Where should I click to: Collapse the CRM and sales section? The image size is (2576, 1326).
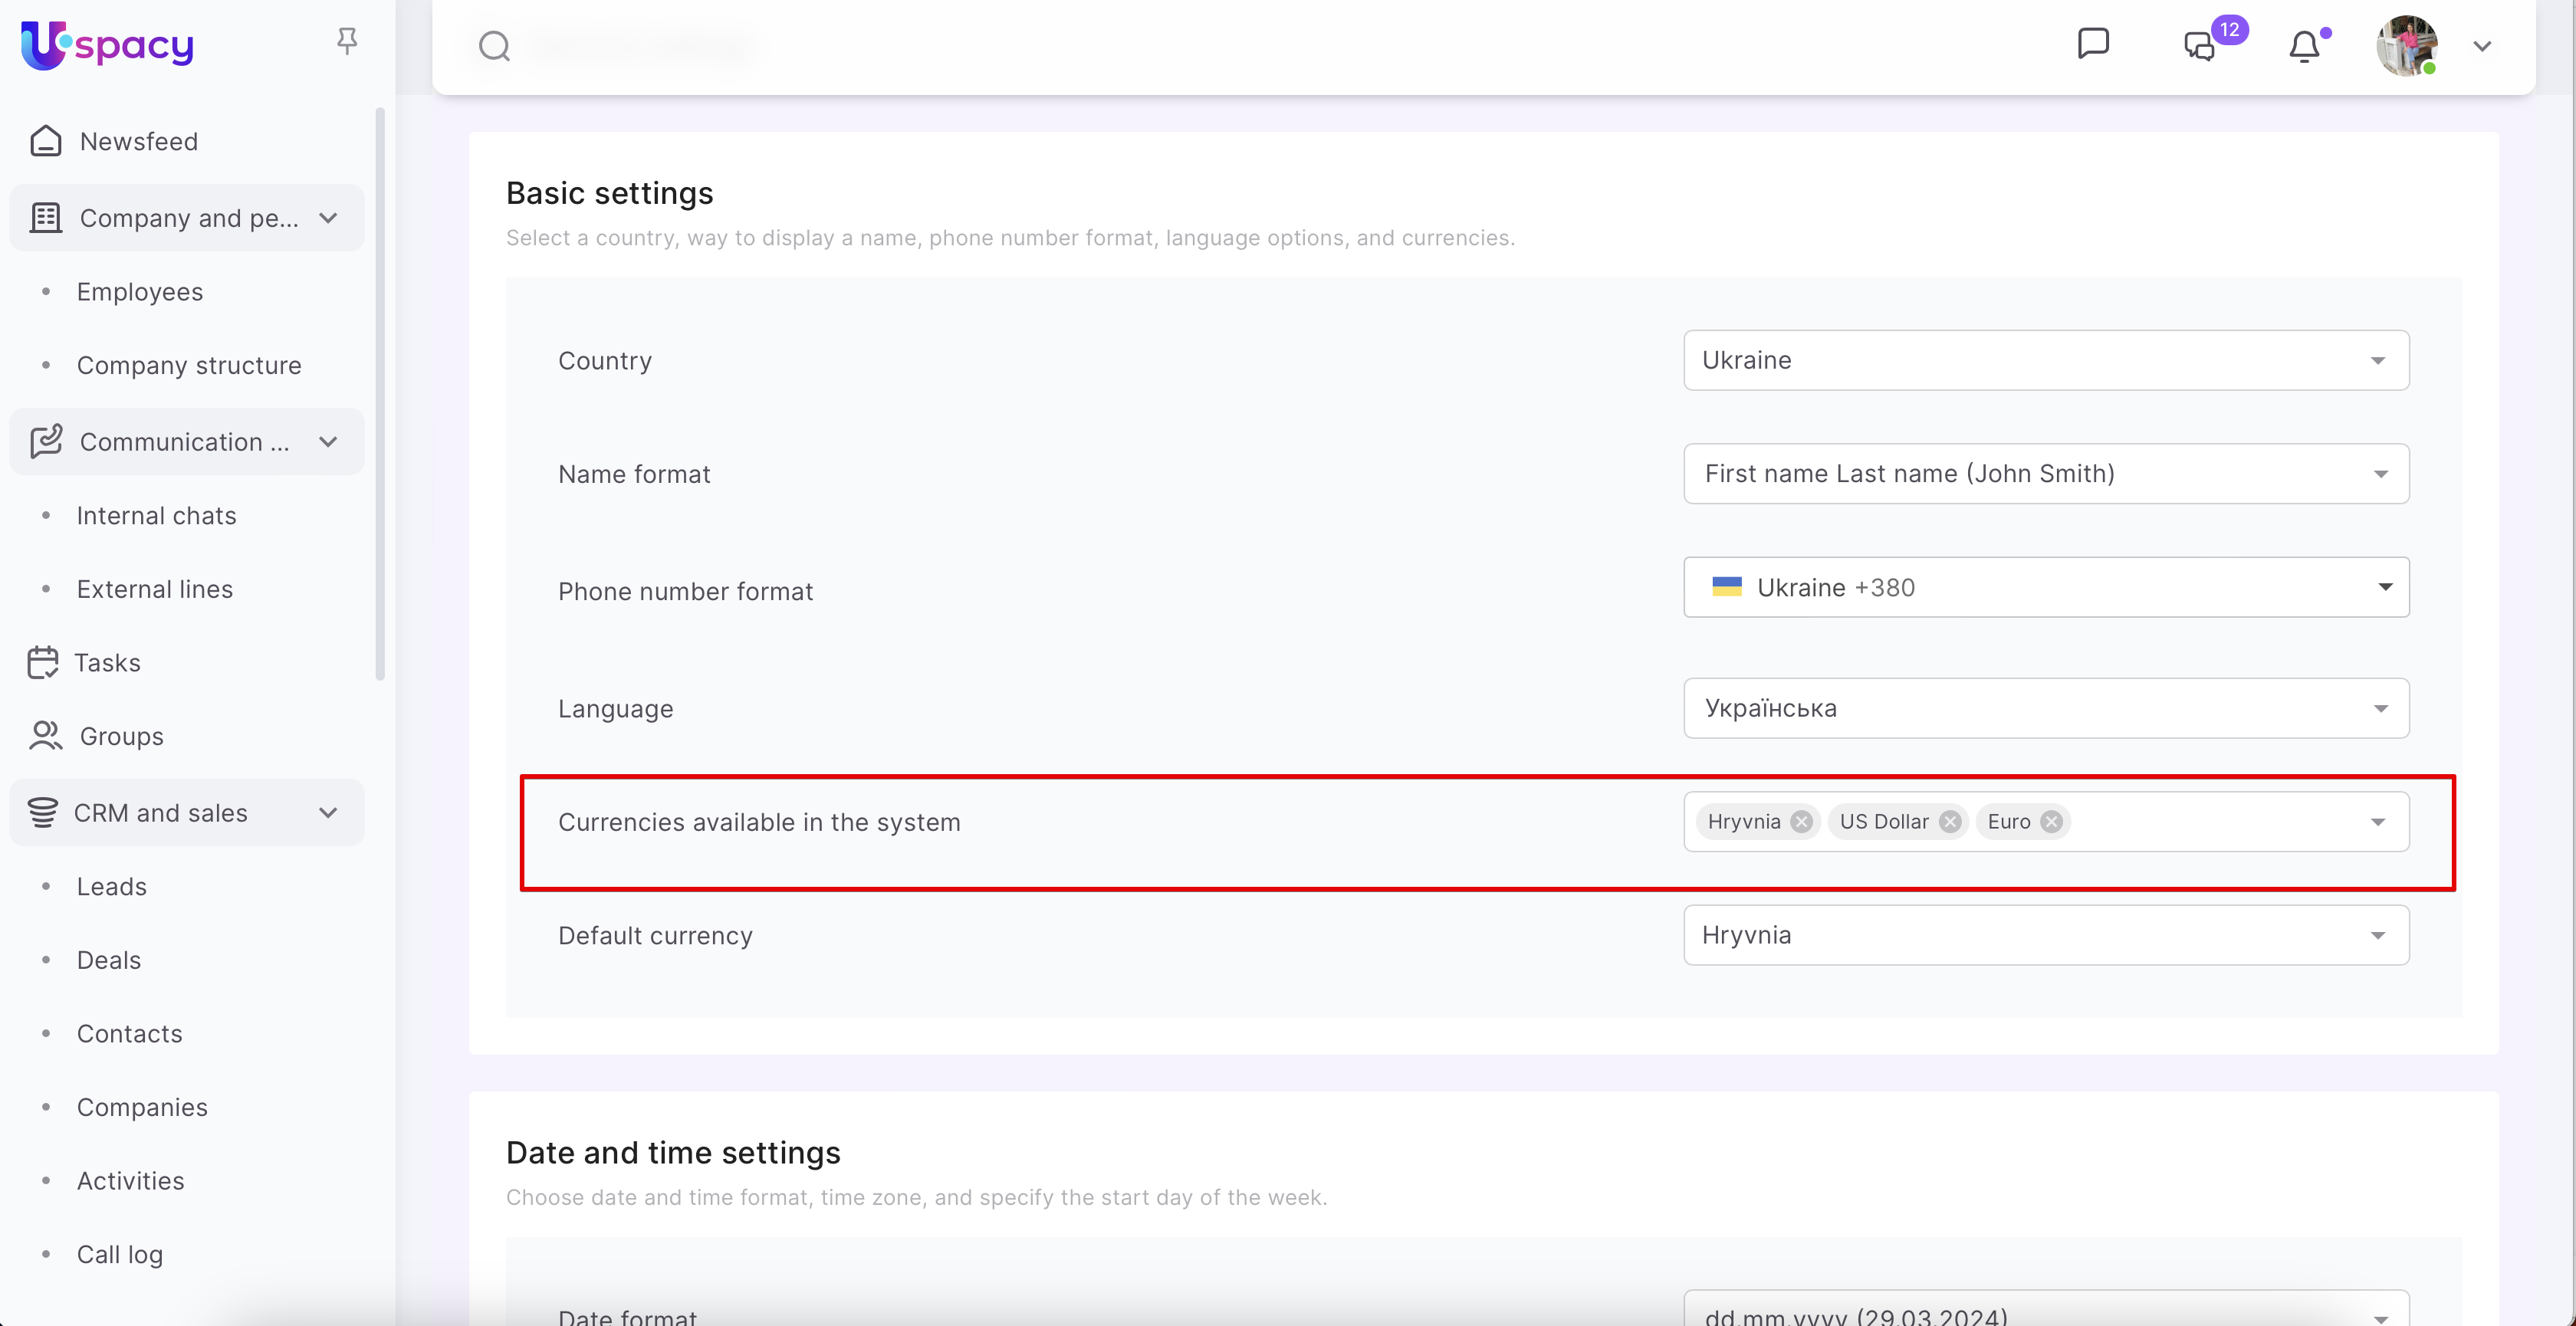pos(328,813)
